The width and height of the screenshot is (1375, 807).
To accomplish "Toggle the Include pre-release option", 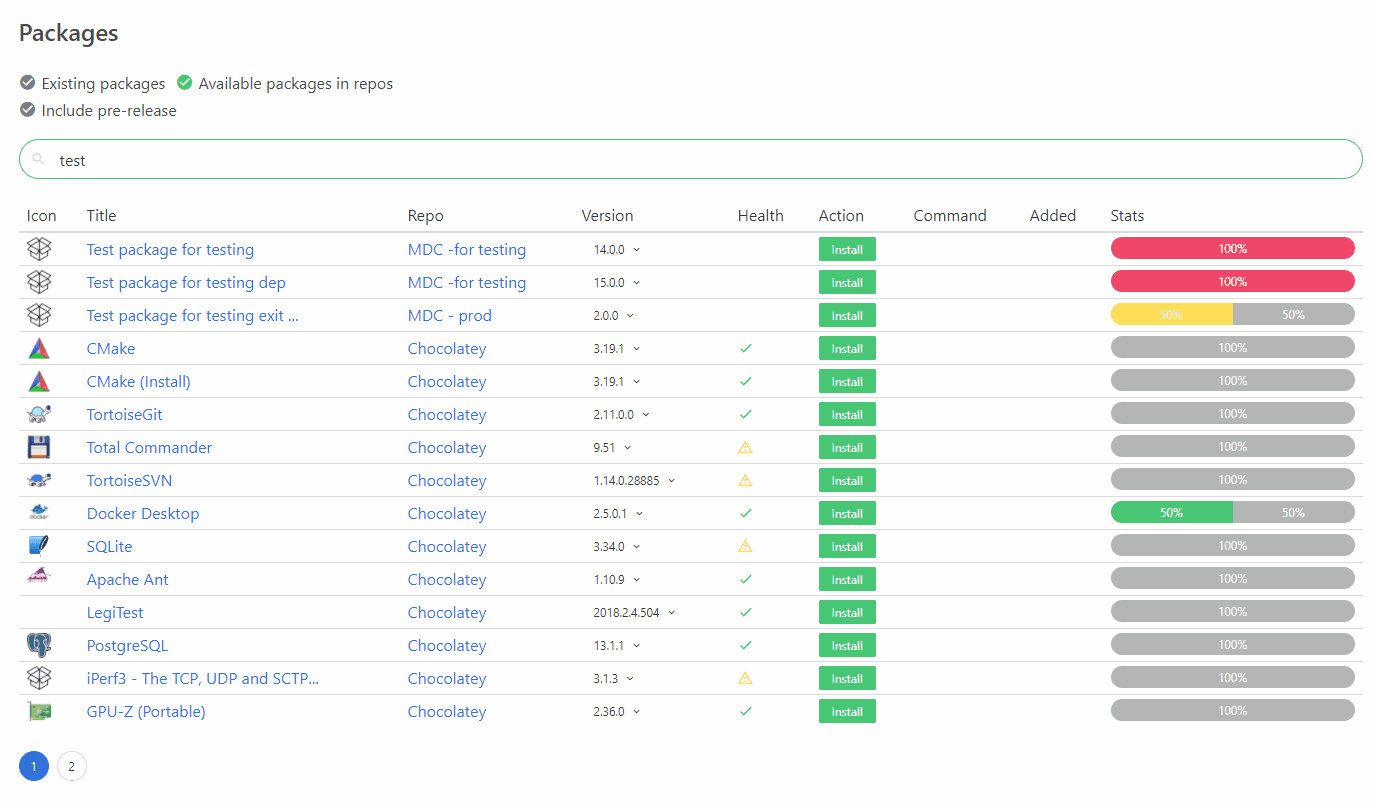I will click(x=98, y=110).
